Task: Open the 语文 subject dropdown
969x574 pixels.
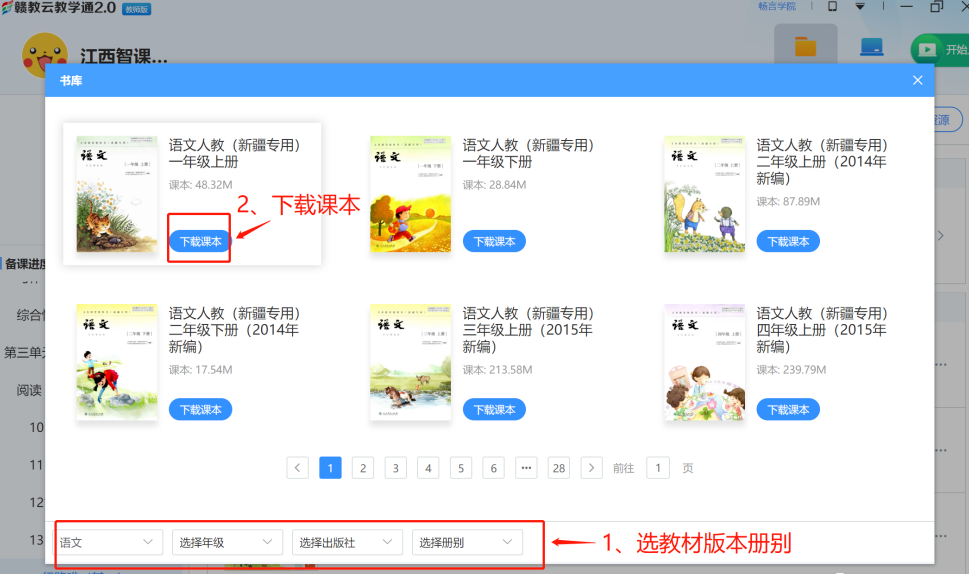Action: (x=109, y=542)
